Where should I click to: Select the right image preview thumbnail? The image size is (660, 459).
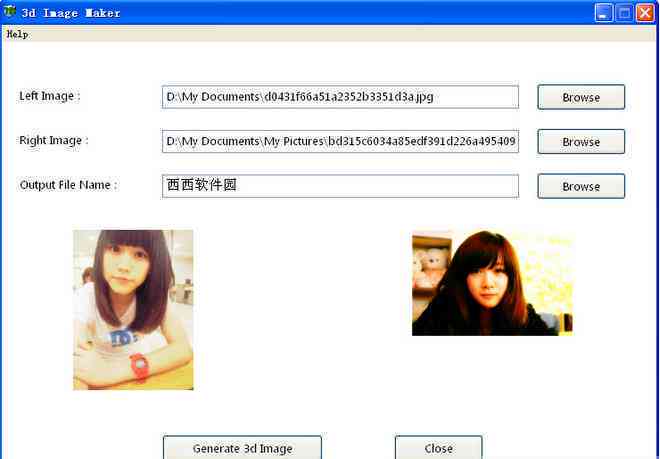[x=492, y=283]
